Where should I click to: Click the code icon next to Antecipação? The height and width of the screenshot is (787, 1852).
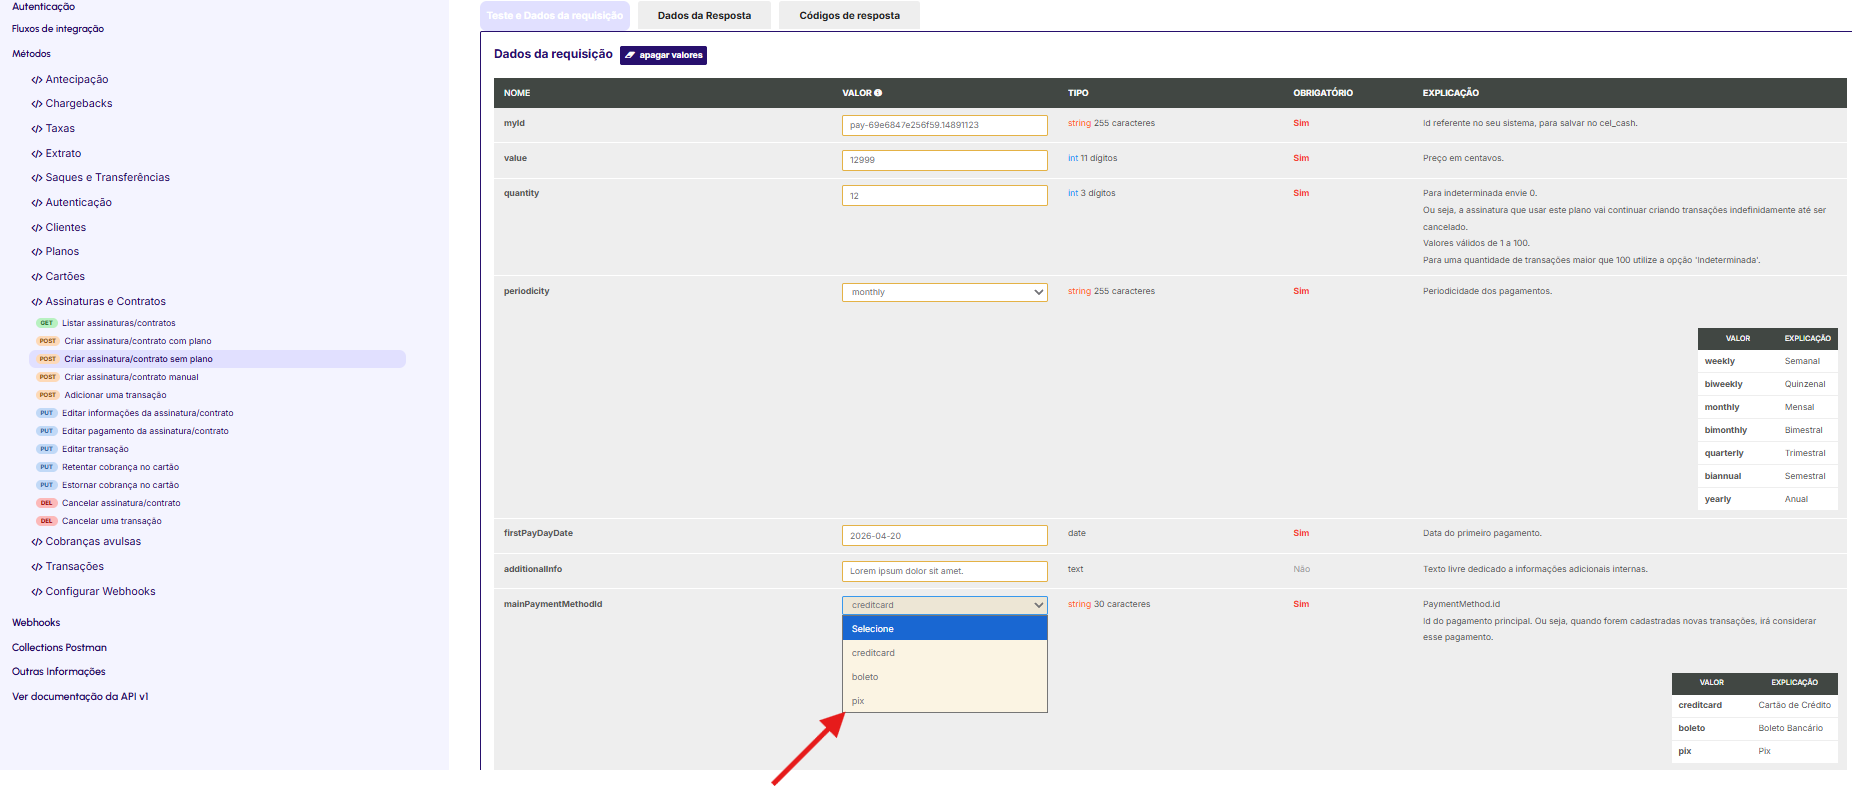click(36, 80)
